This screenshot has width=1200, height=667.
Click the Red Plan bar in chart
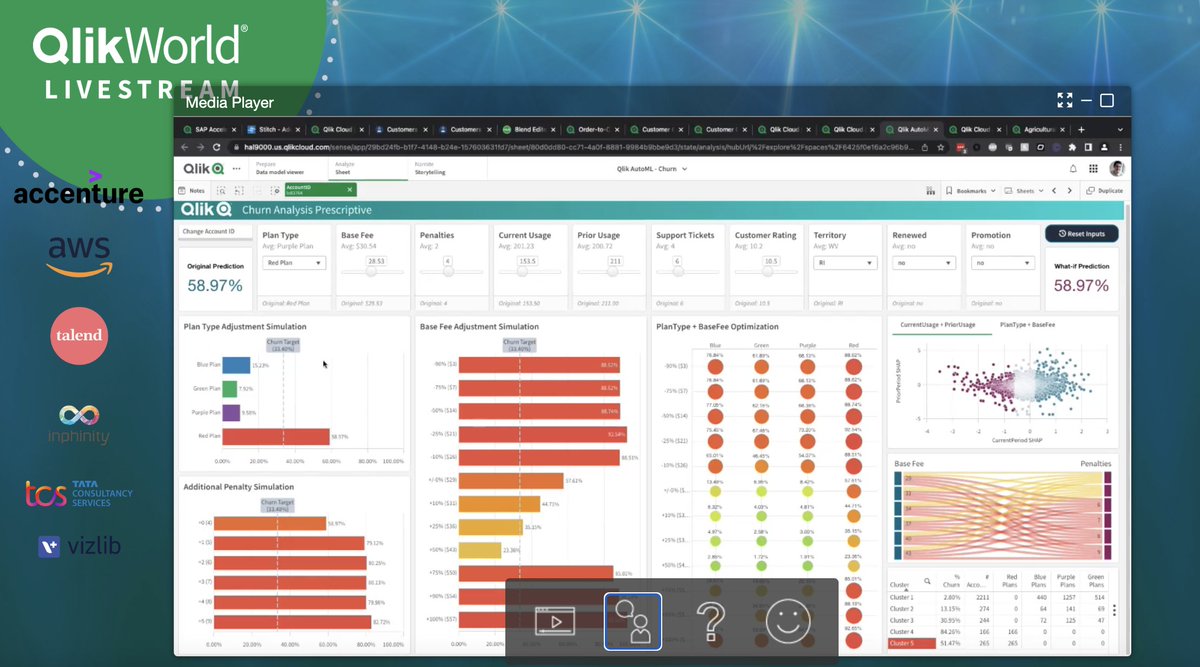(276, 436)
